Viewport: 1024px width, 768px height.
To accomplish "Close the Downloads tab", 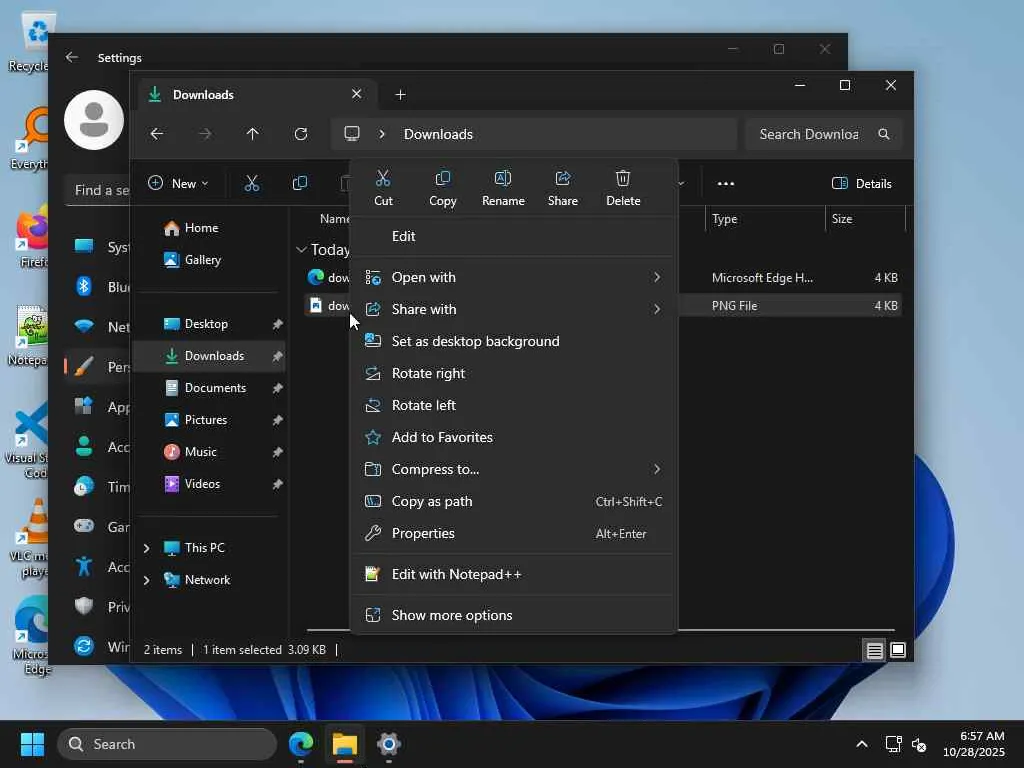I will (x=357, y=94).
